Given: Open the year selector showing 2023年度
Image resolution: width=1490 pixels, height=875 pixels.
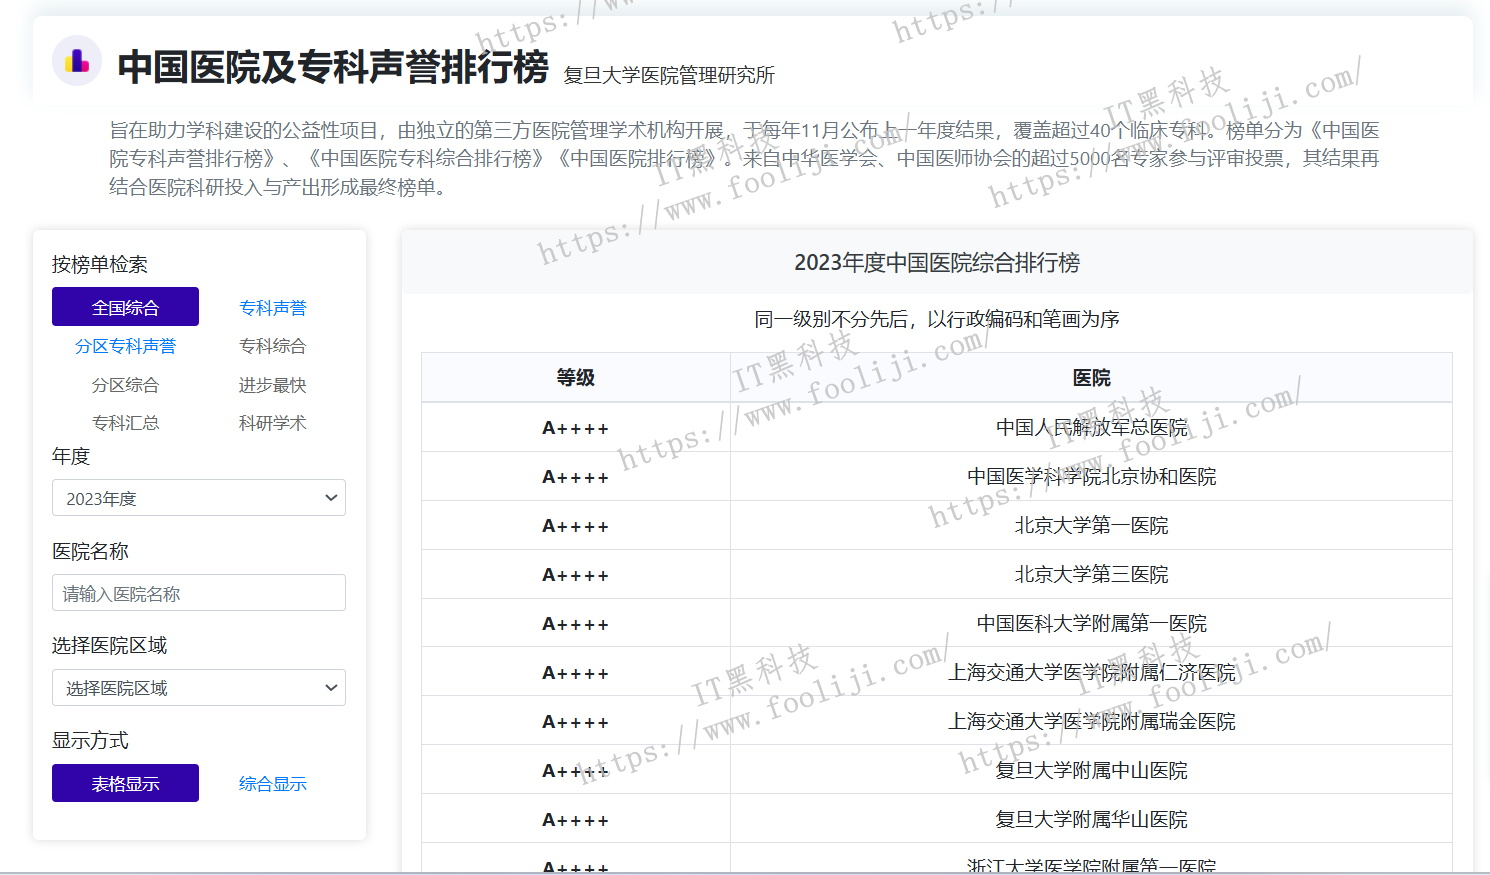Looking at the screenshot, I should [198, 497].
